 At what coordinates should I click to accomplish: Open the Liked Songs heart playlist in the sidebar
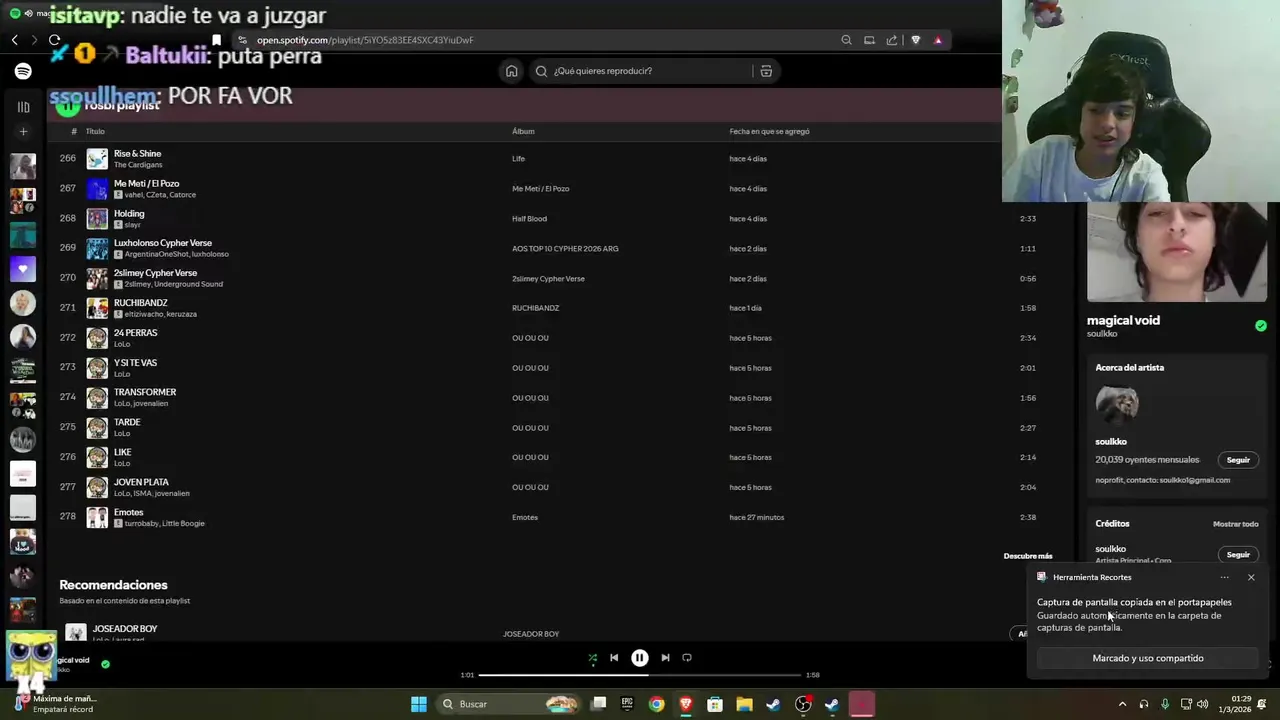pyautogui.click(x=23, y=269)
